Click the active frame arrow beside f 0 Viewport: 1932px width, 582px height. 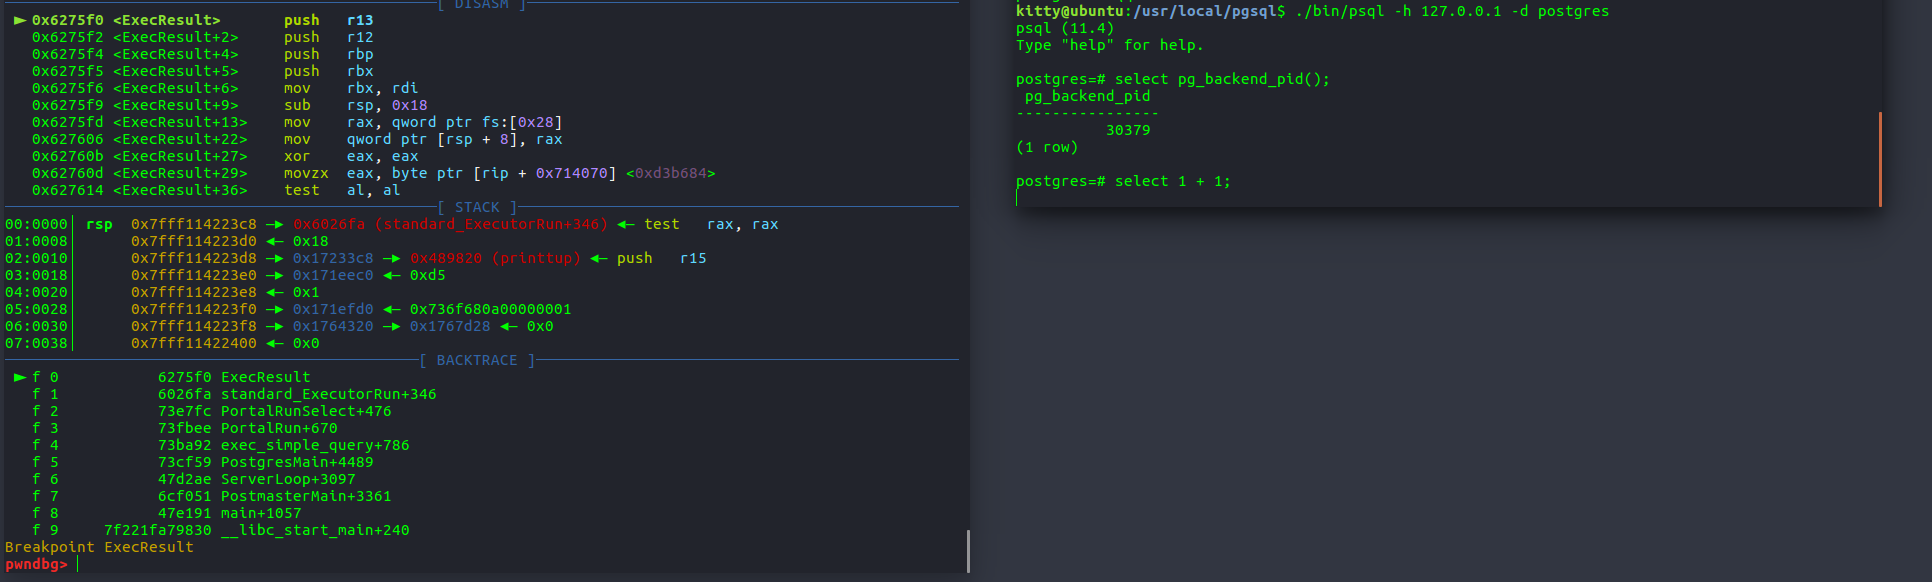pyautogui.click(x=19, y=377)
